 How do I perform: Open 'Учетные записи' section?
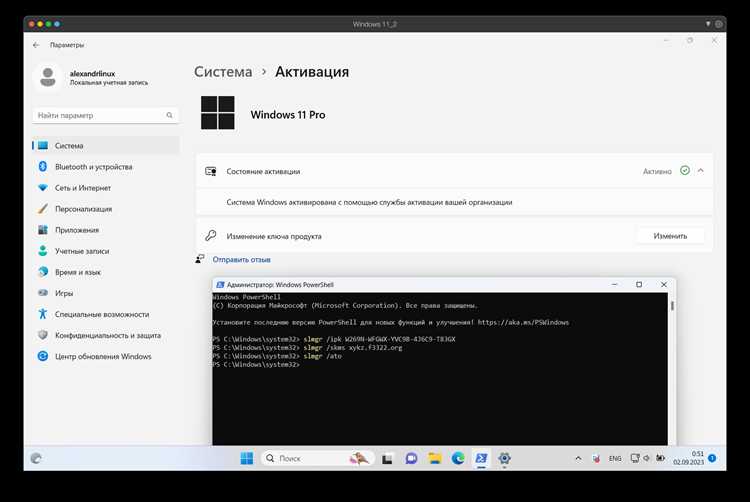point(106,251)
